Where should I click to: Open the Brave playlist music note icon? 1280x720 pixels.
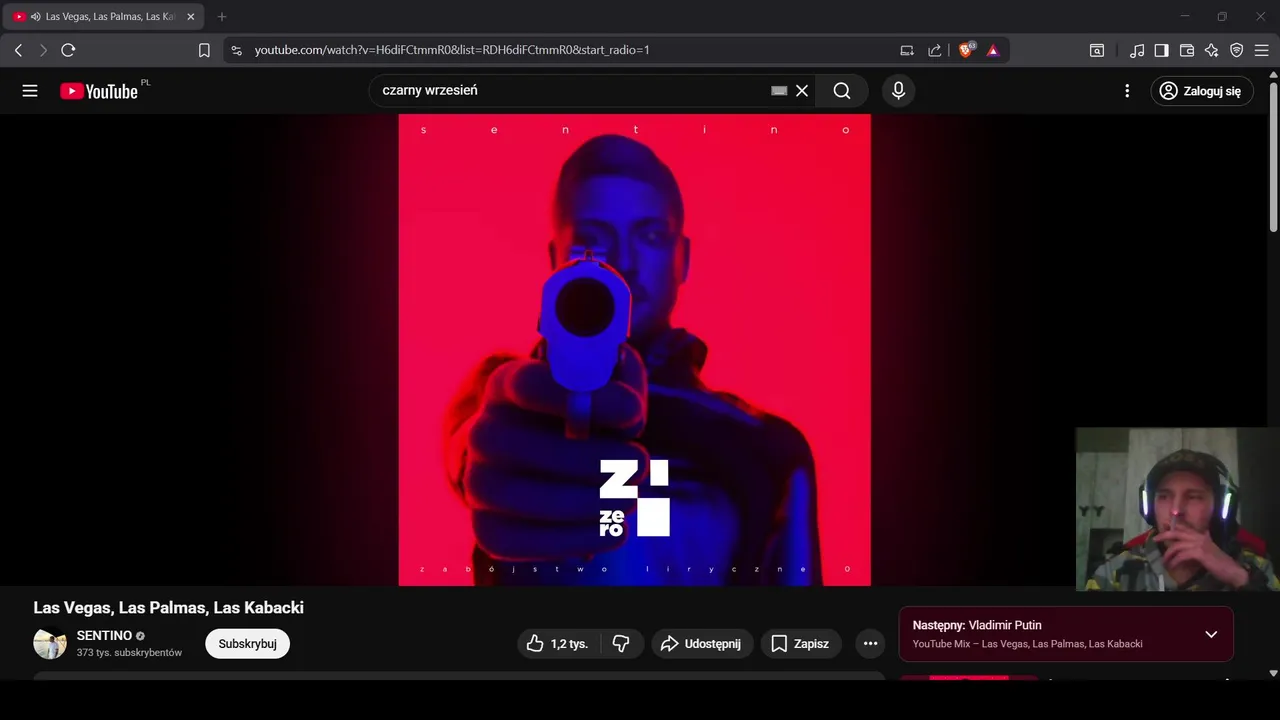[1137, 50]
